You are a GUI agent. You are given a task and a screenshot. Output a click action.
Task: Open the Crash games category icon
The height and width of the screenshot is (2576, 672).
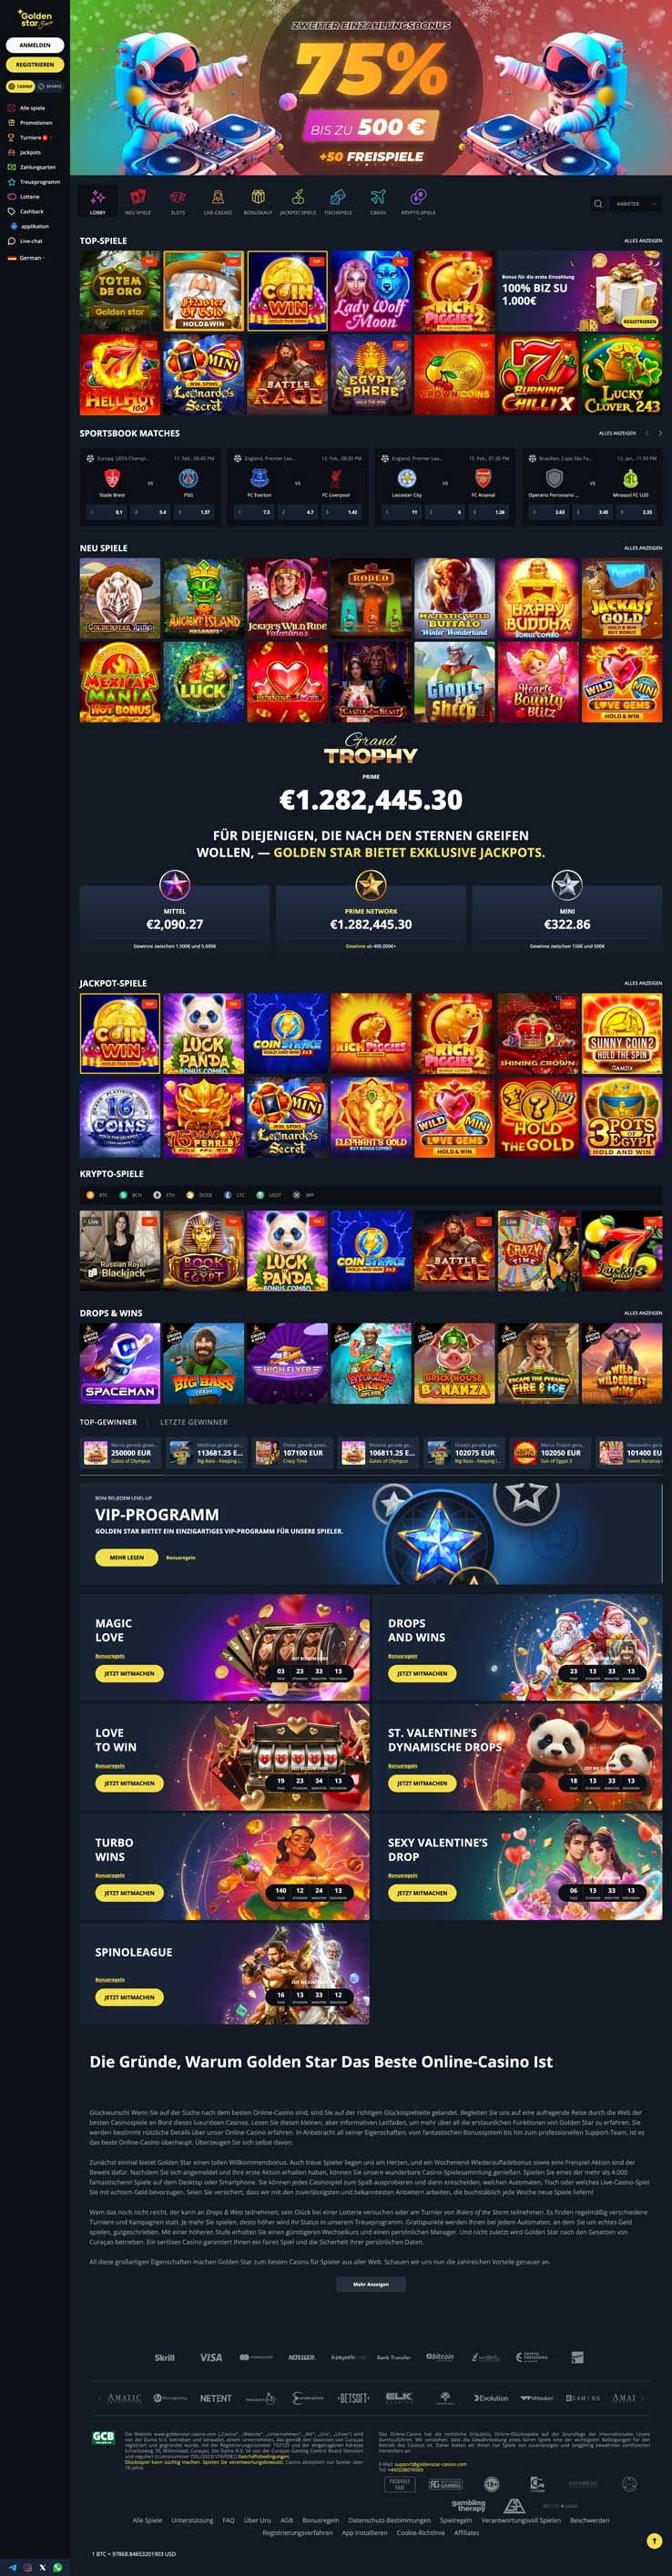point(378,200)
